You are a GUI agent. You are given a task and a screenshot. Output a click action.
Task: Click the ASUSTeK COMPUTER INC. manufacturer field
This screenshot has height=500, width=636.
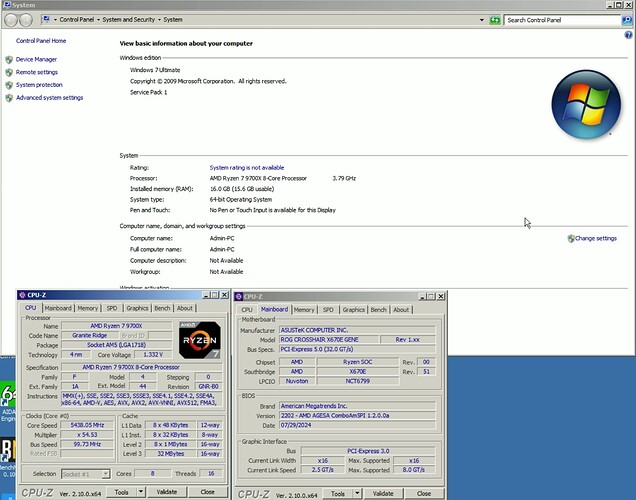click(x=357, y=330)
